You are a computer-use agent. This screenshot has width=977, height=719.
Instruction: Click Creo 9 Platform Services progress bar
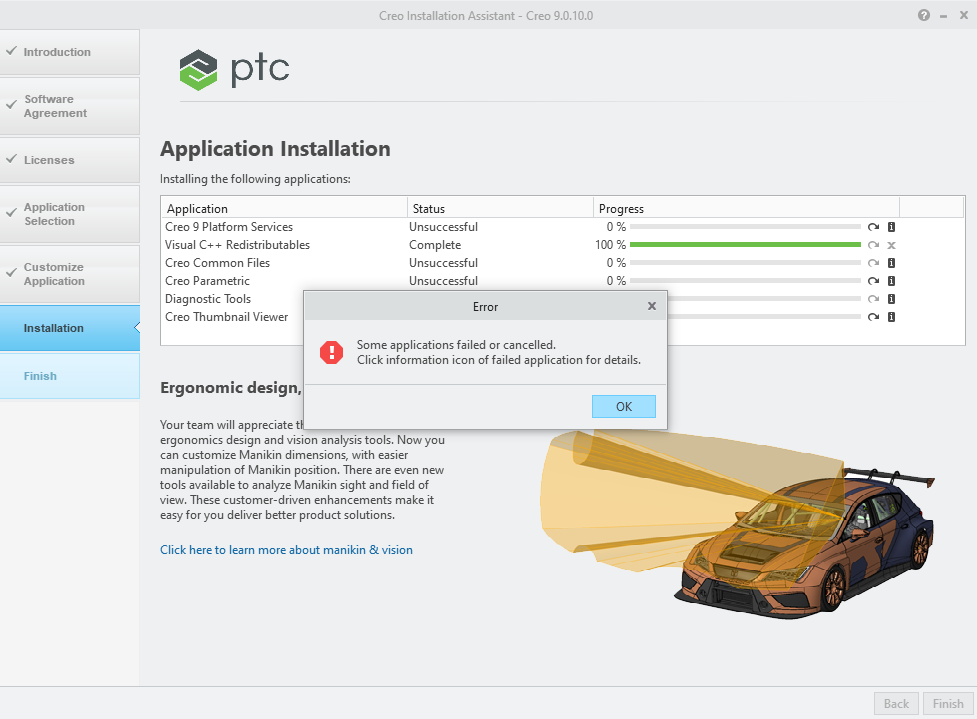745,227
